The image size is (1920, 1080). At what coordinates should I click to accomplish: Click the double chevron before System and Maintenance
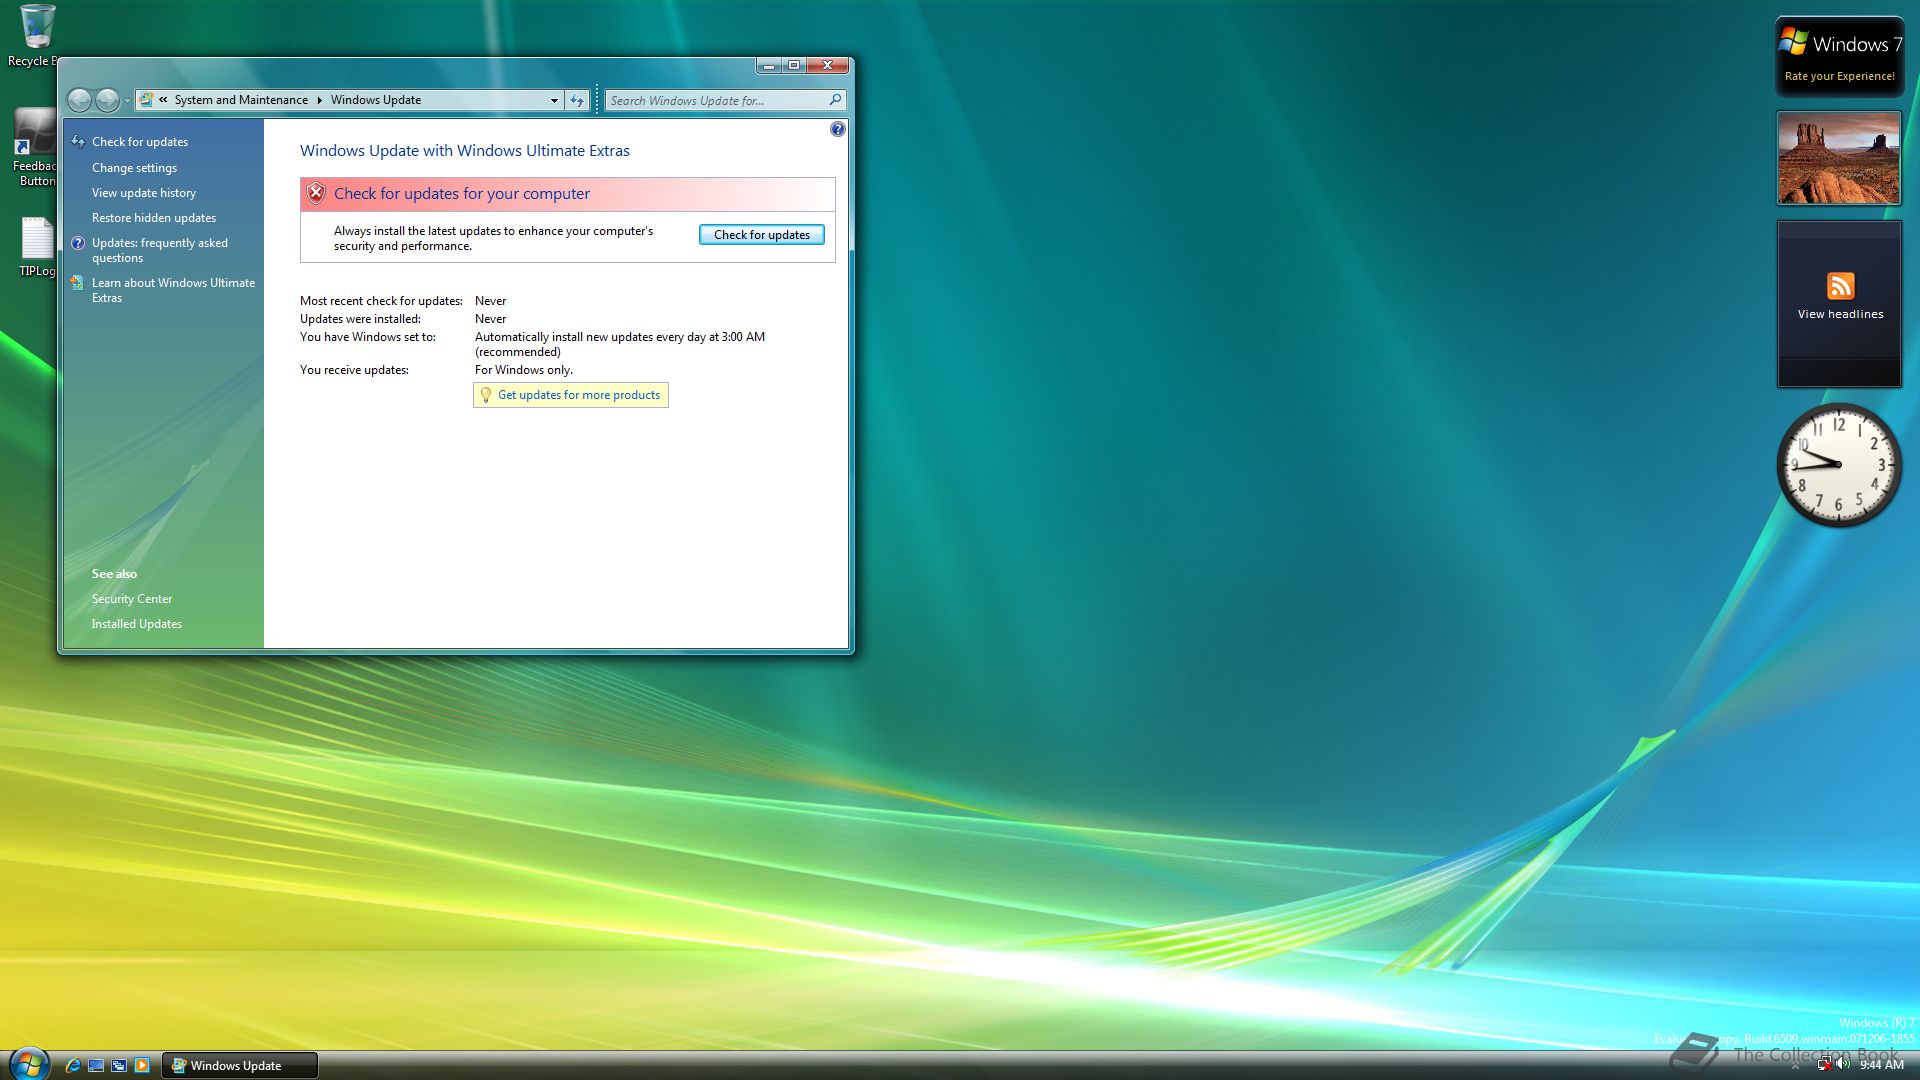pos(163,100)
